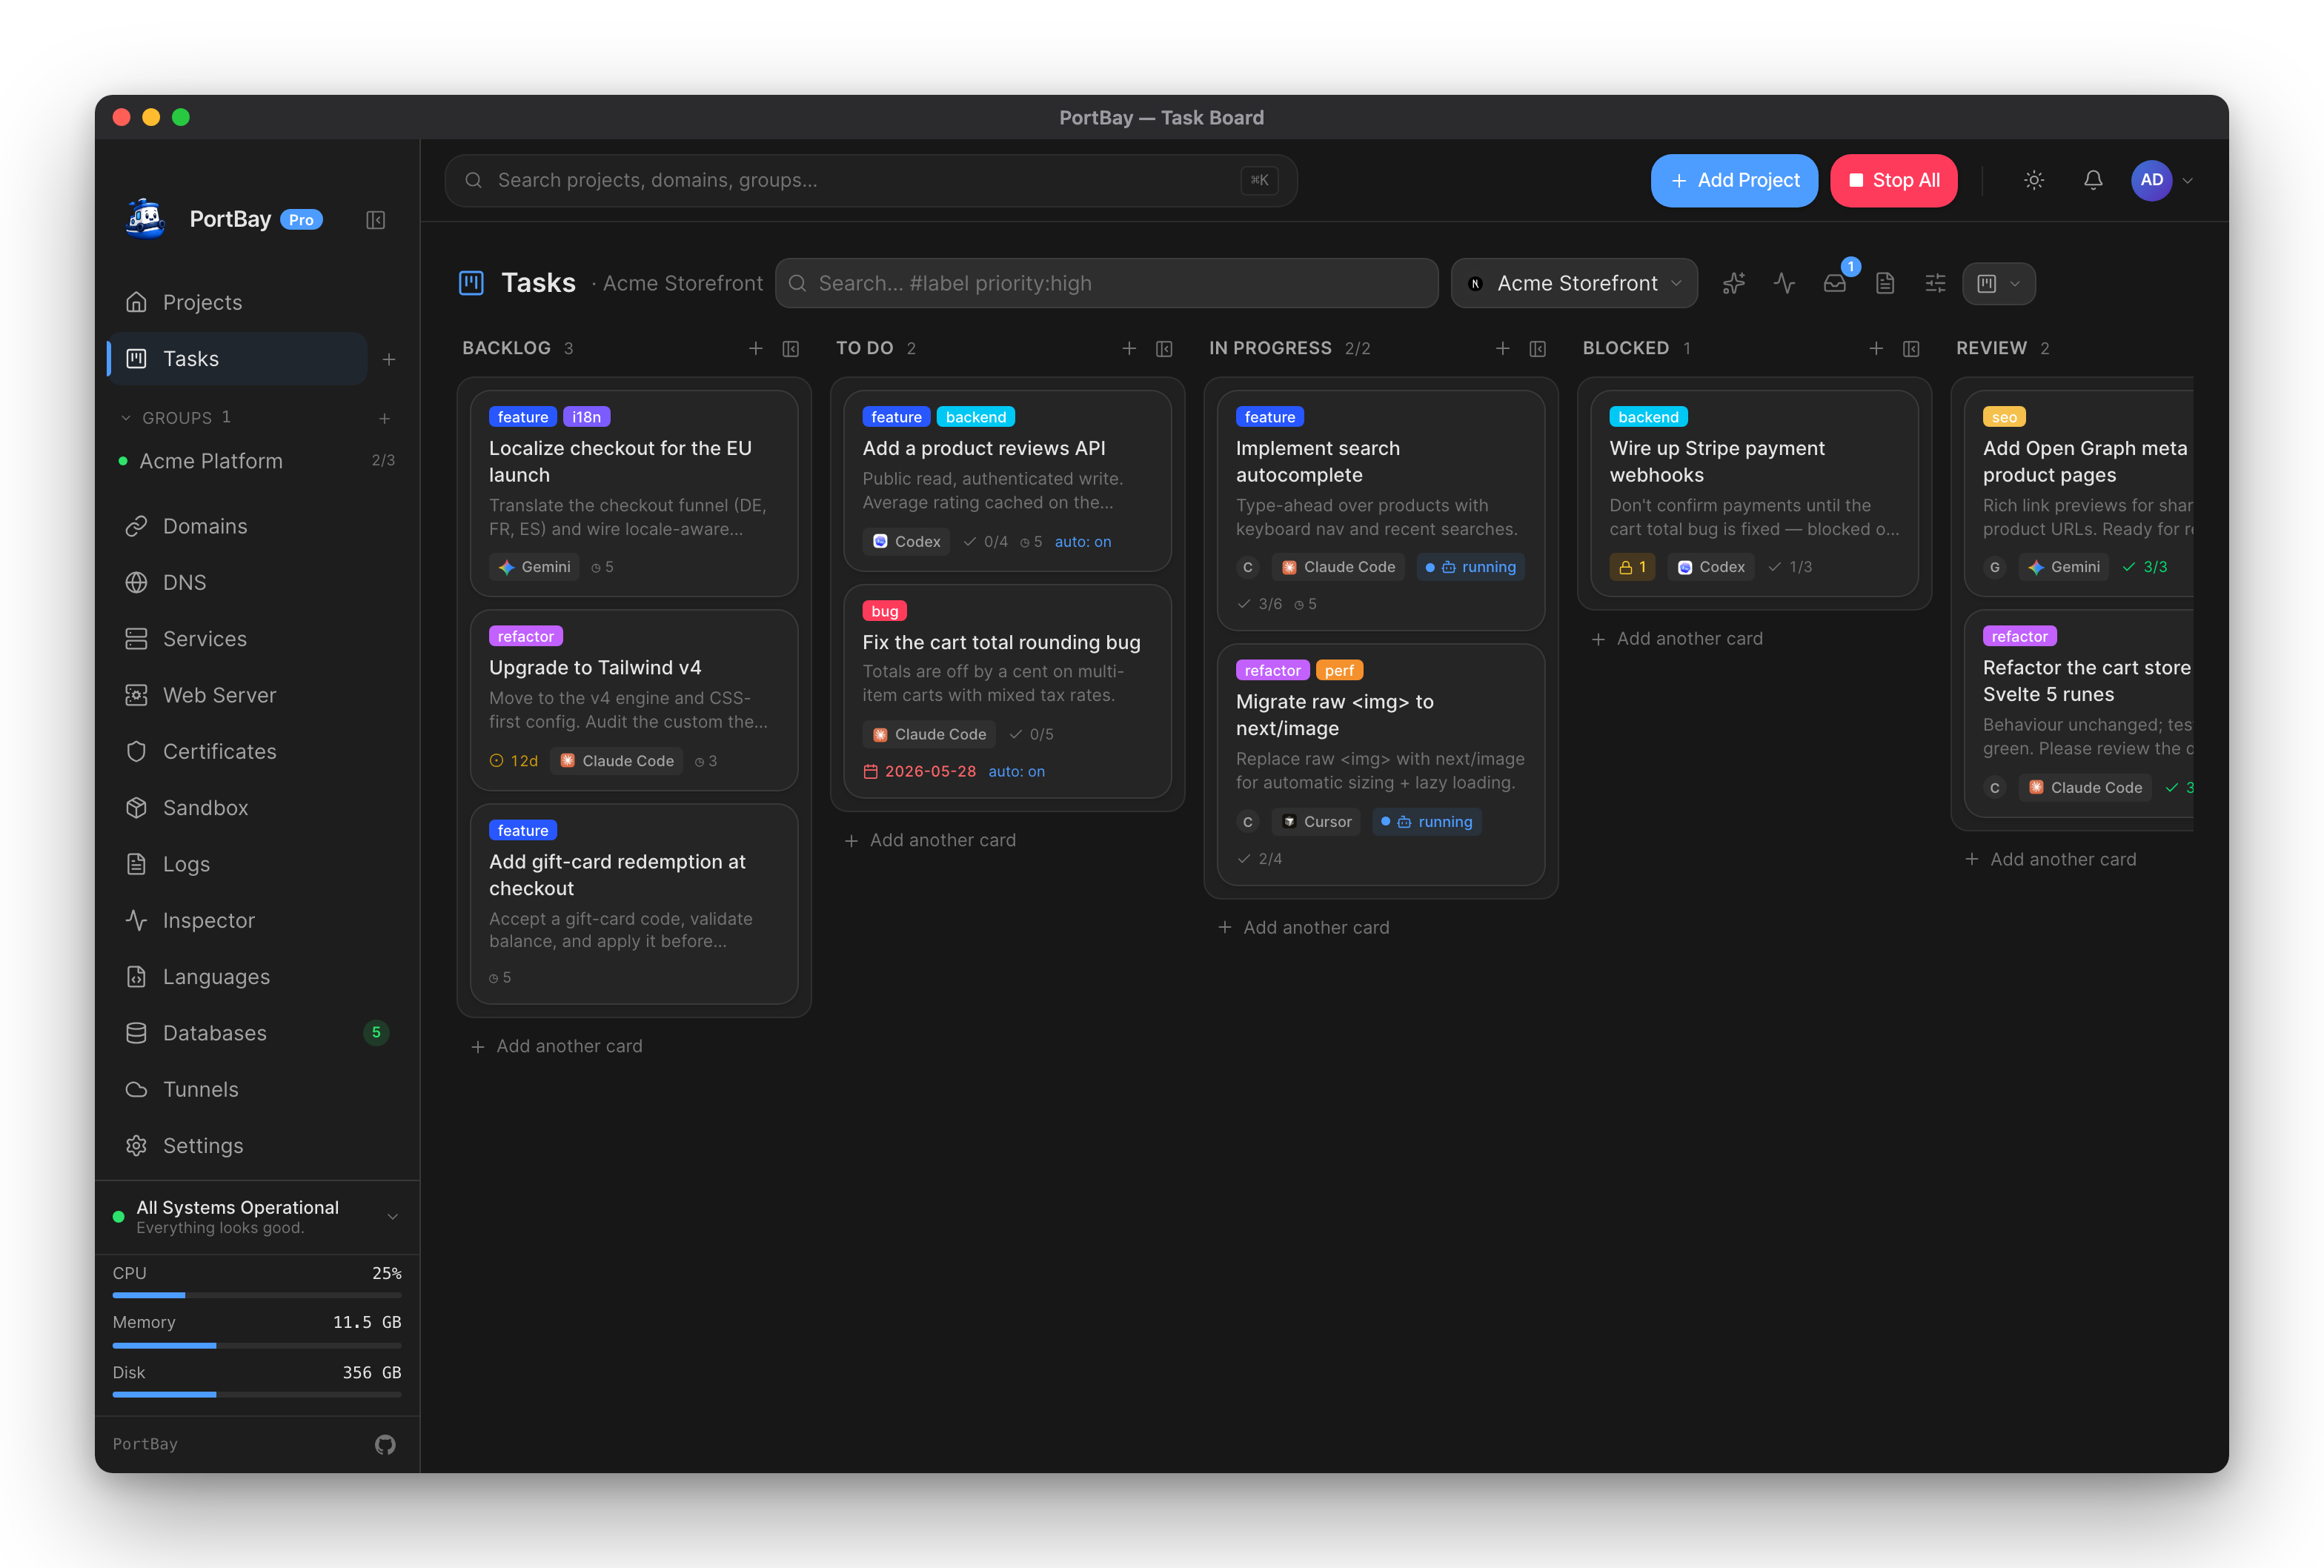
Task: Click the activity pulse toolbar icon
Action: pos(1784,284)
